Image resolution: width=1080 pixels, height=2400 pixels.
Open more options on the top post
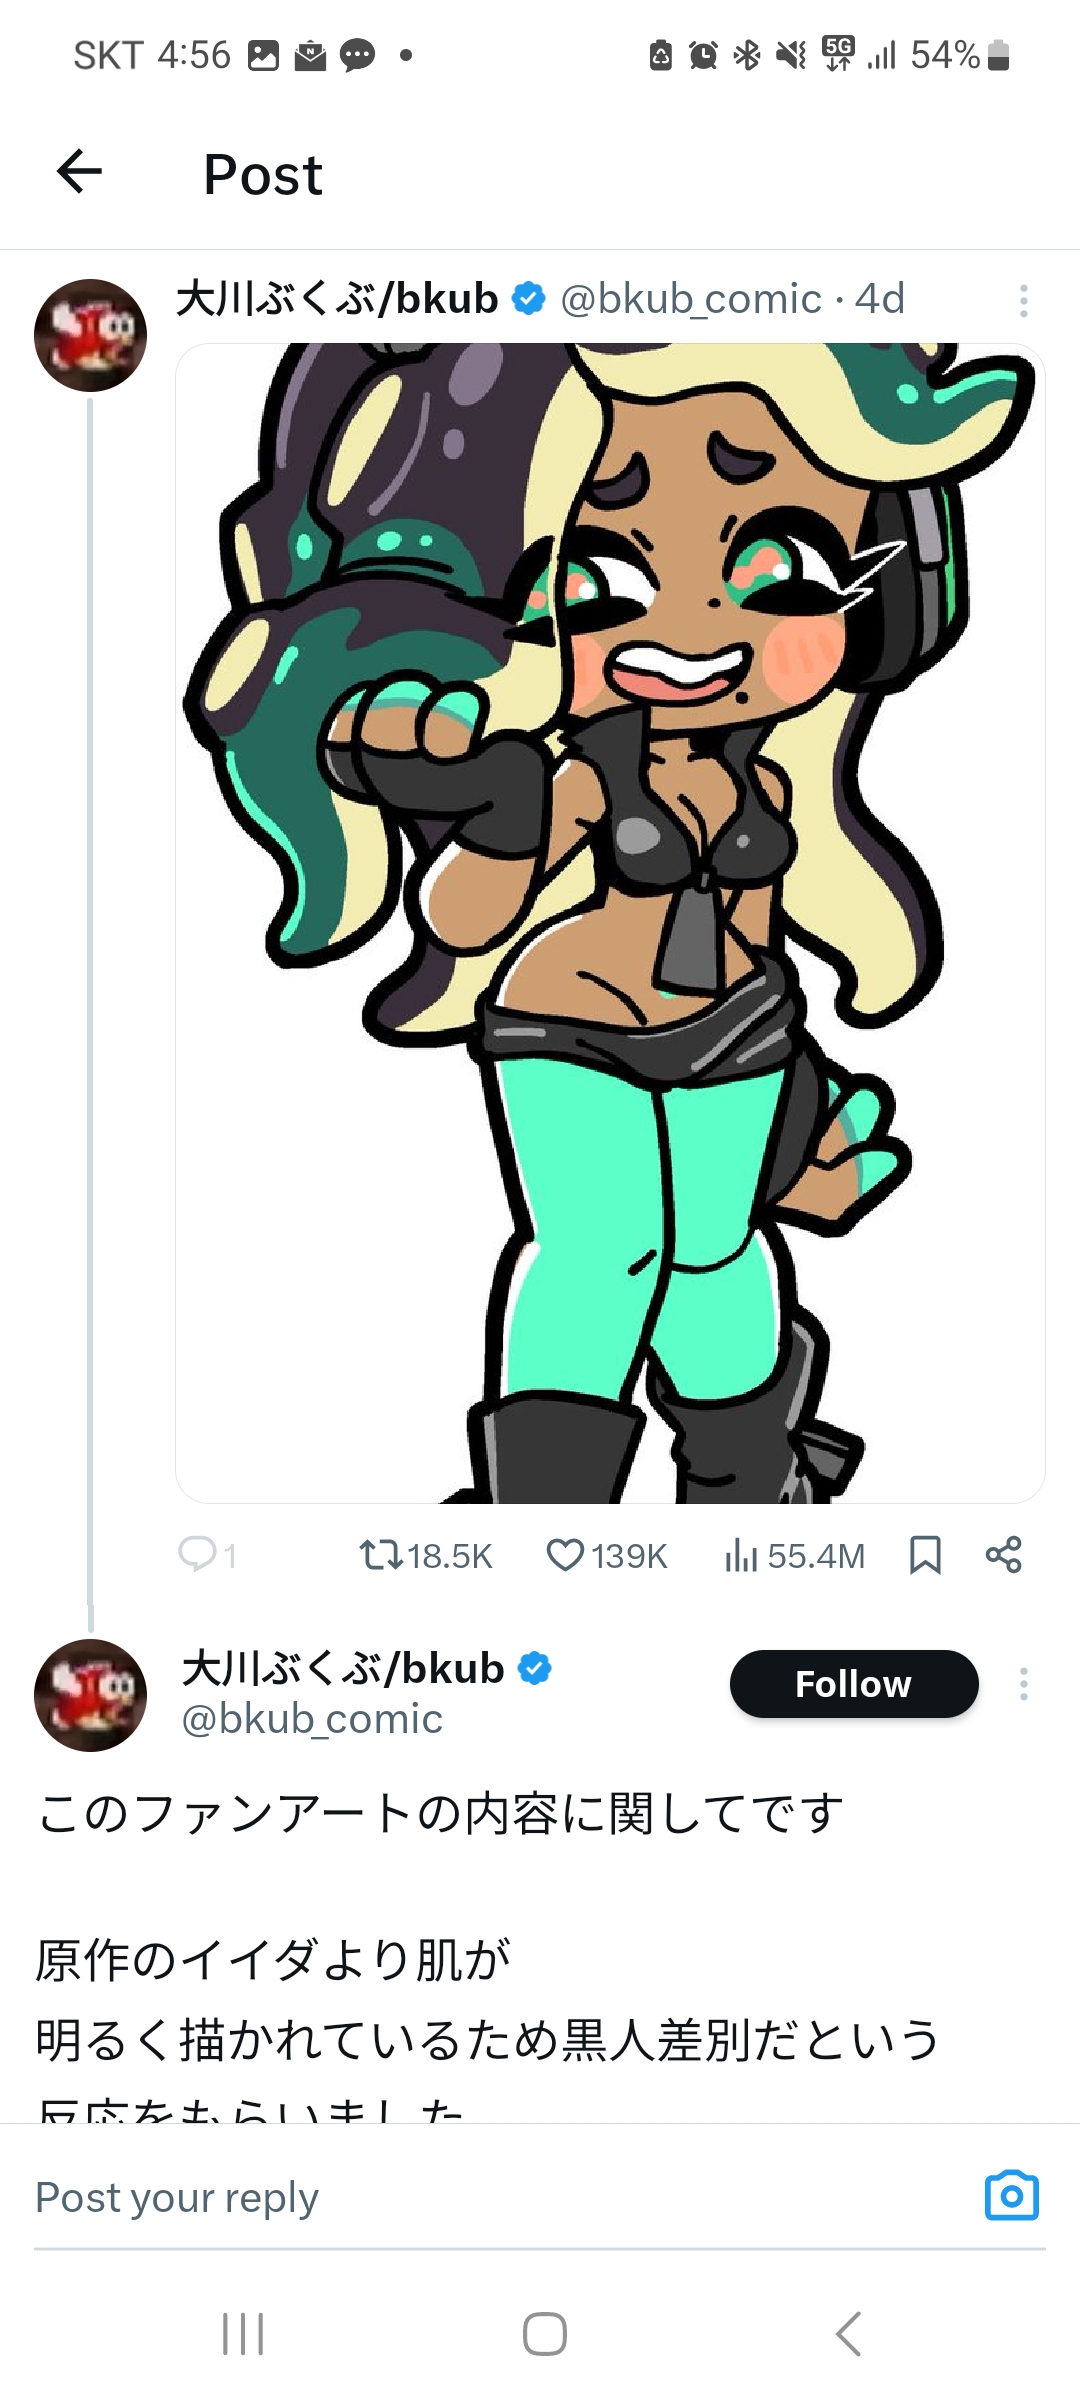[1023, 300]
